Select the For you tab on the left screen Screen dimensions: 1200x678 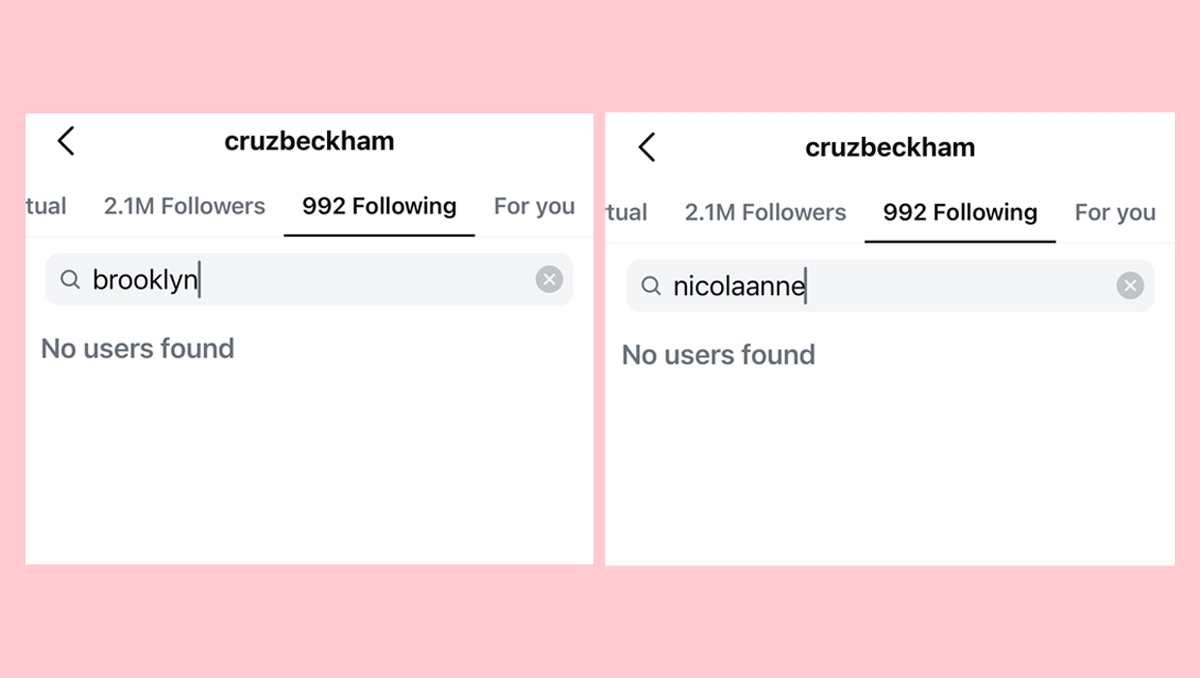pos(533,206)
